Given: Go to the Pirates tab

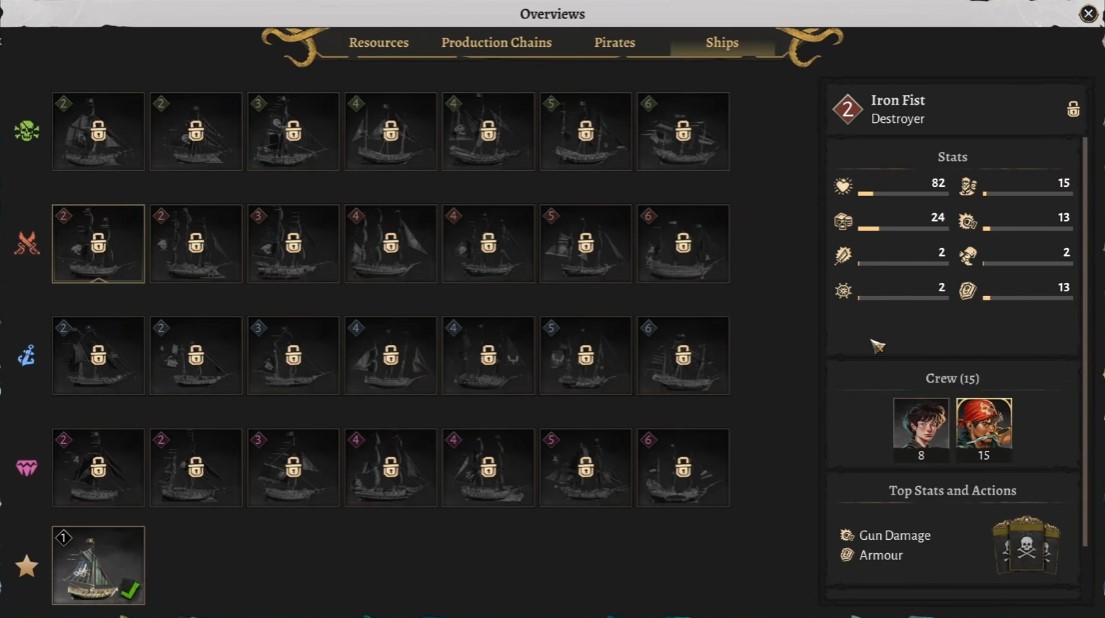Looking at the screenshot, I should click(x=615, y=42).
